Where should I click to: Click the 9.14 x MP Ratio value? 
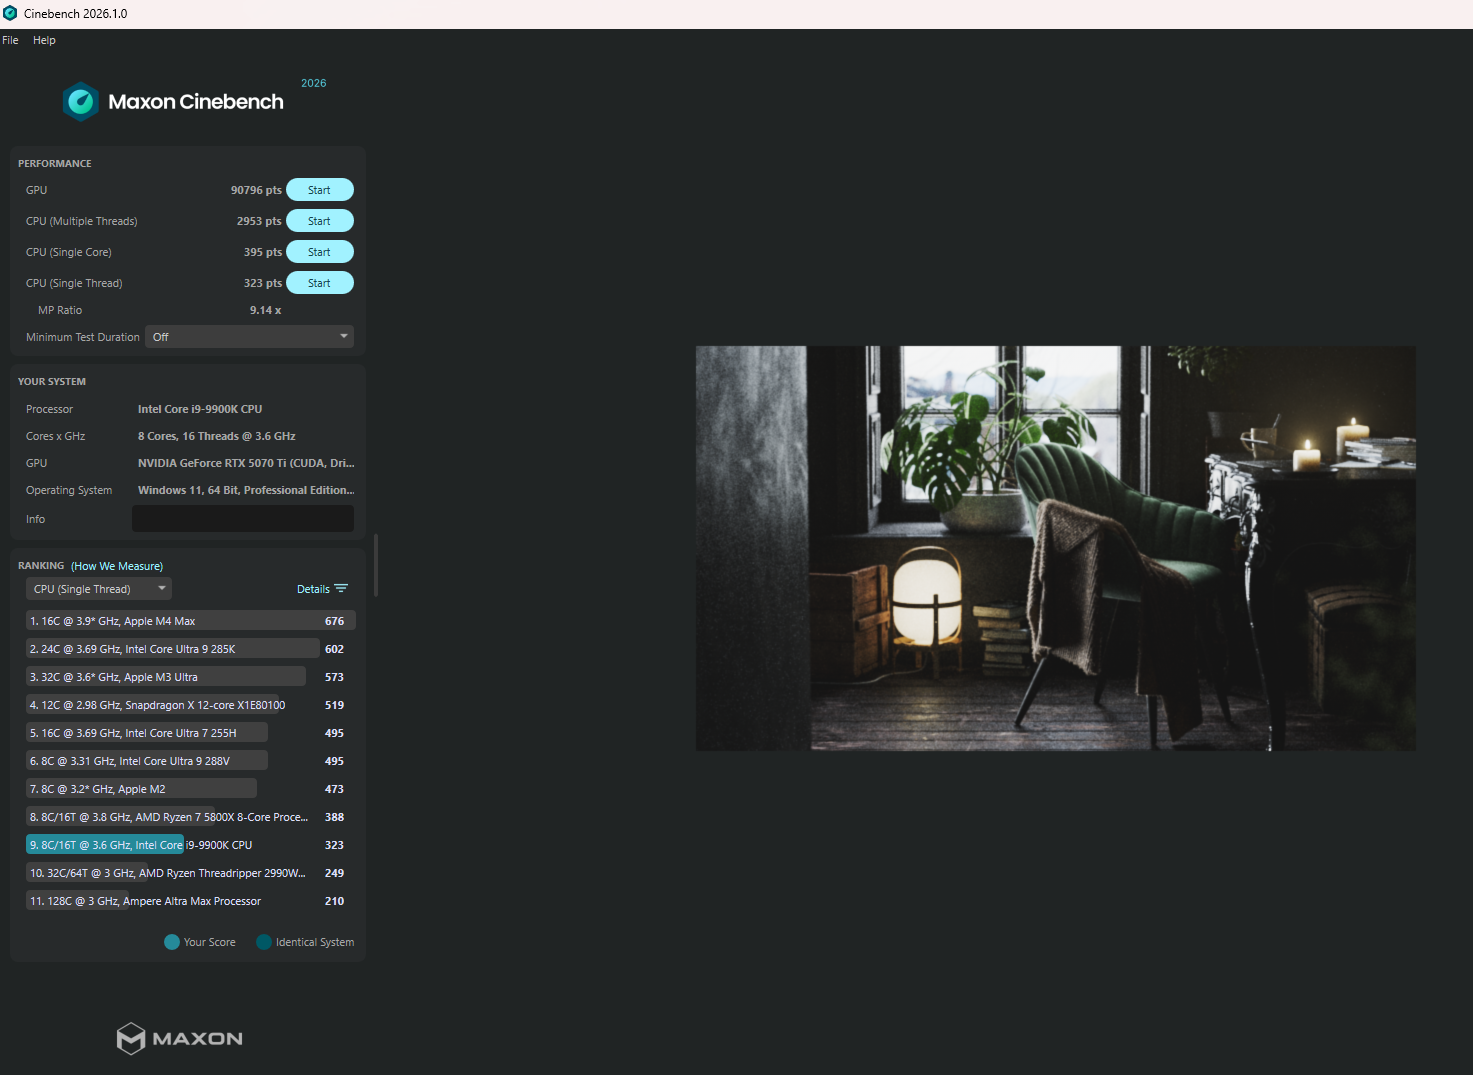click(265, 310)
